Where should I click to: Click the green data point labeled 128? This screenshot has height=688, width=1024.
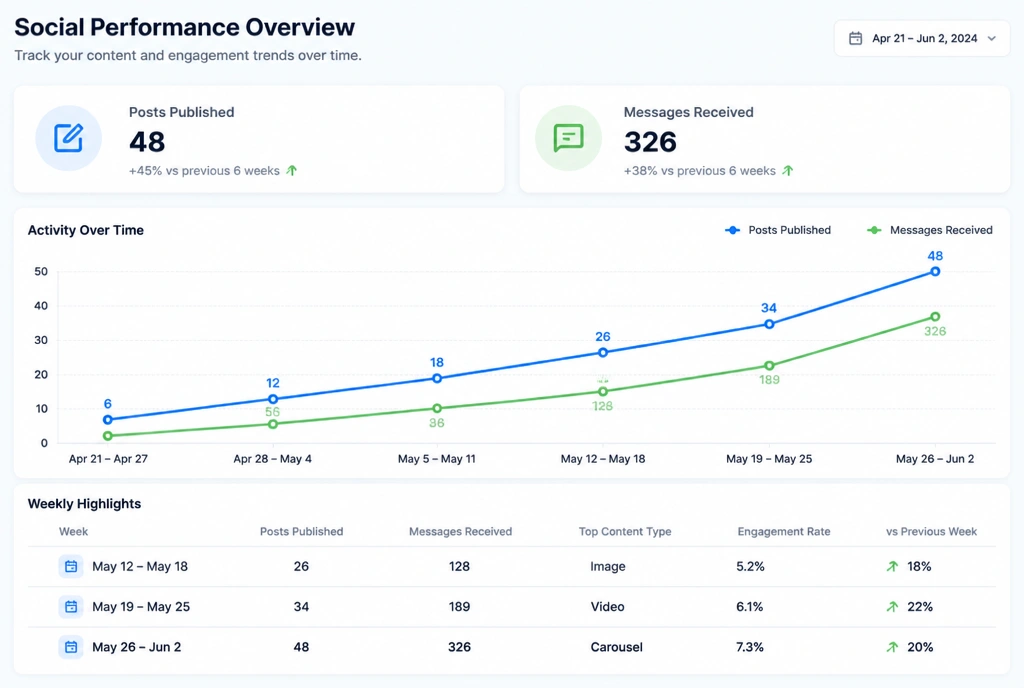603,392
